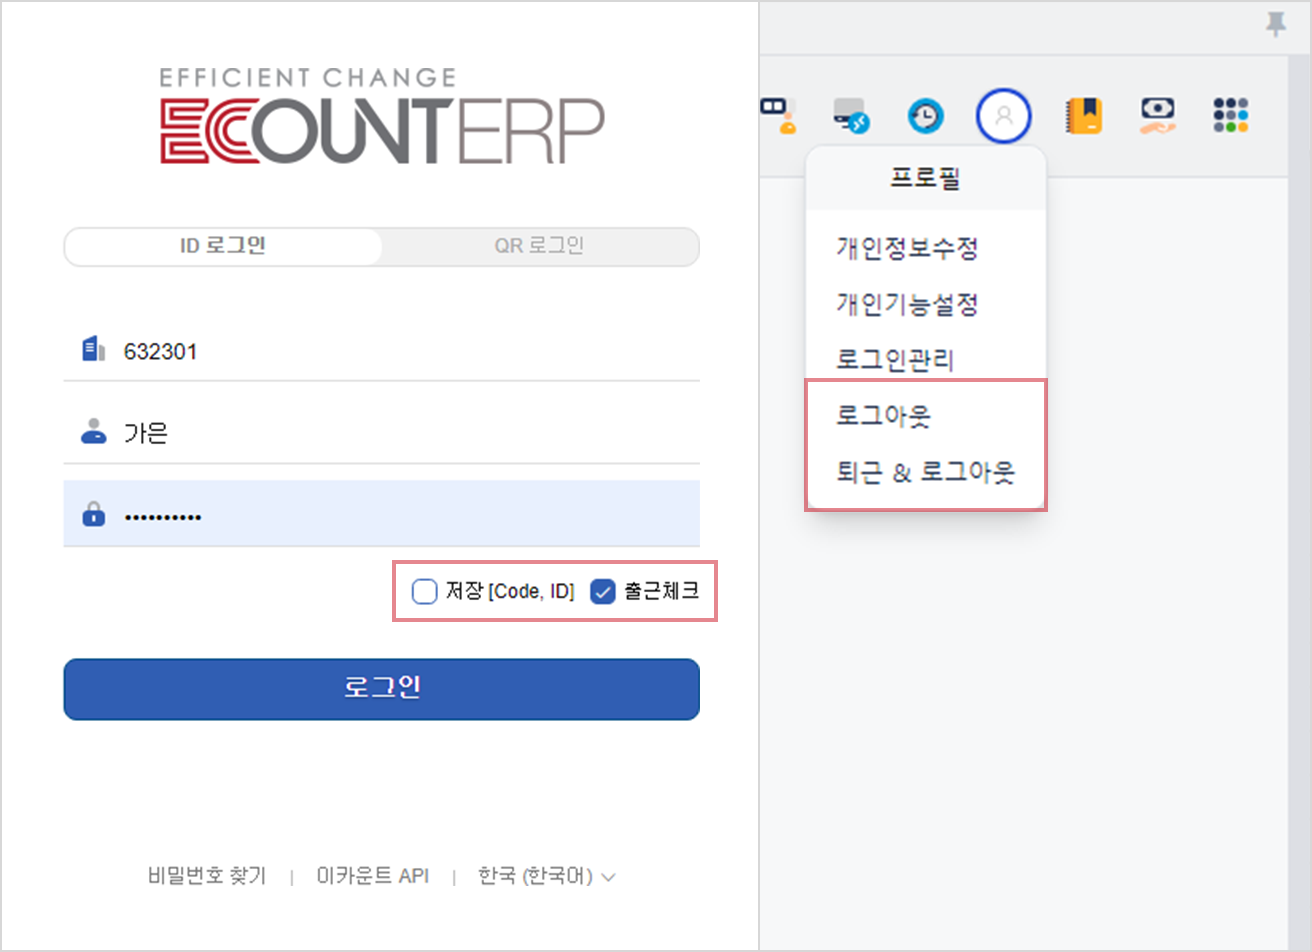Choose 로그아웃 in profile menu

(884, 415)
